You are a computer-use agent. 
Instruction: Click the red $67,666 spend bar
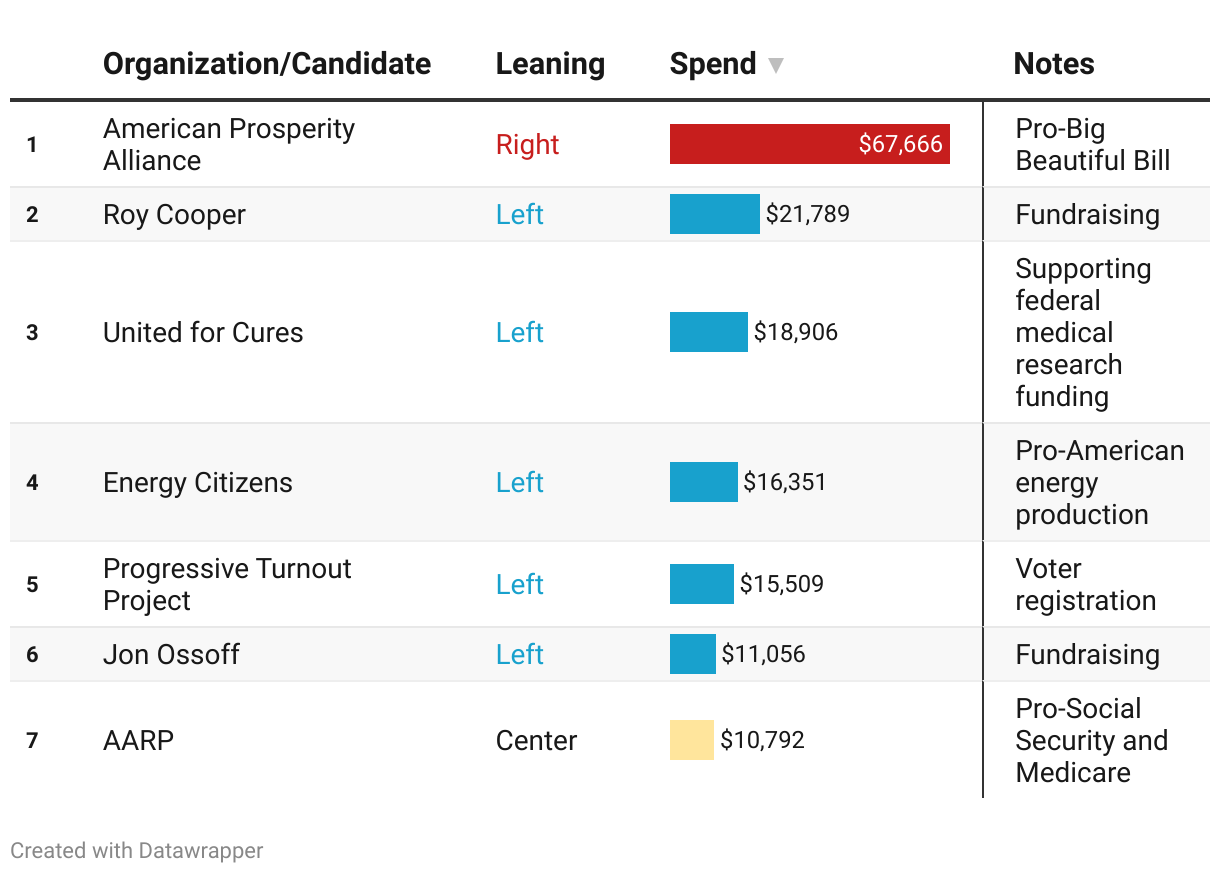point(809,144)
